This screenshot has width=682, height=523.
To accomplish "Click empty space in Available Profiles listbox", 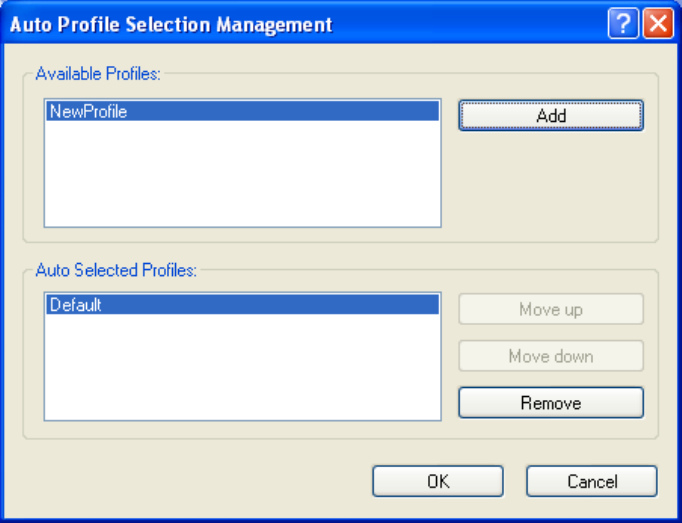I will click(242, 174).
